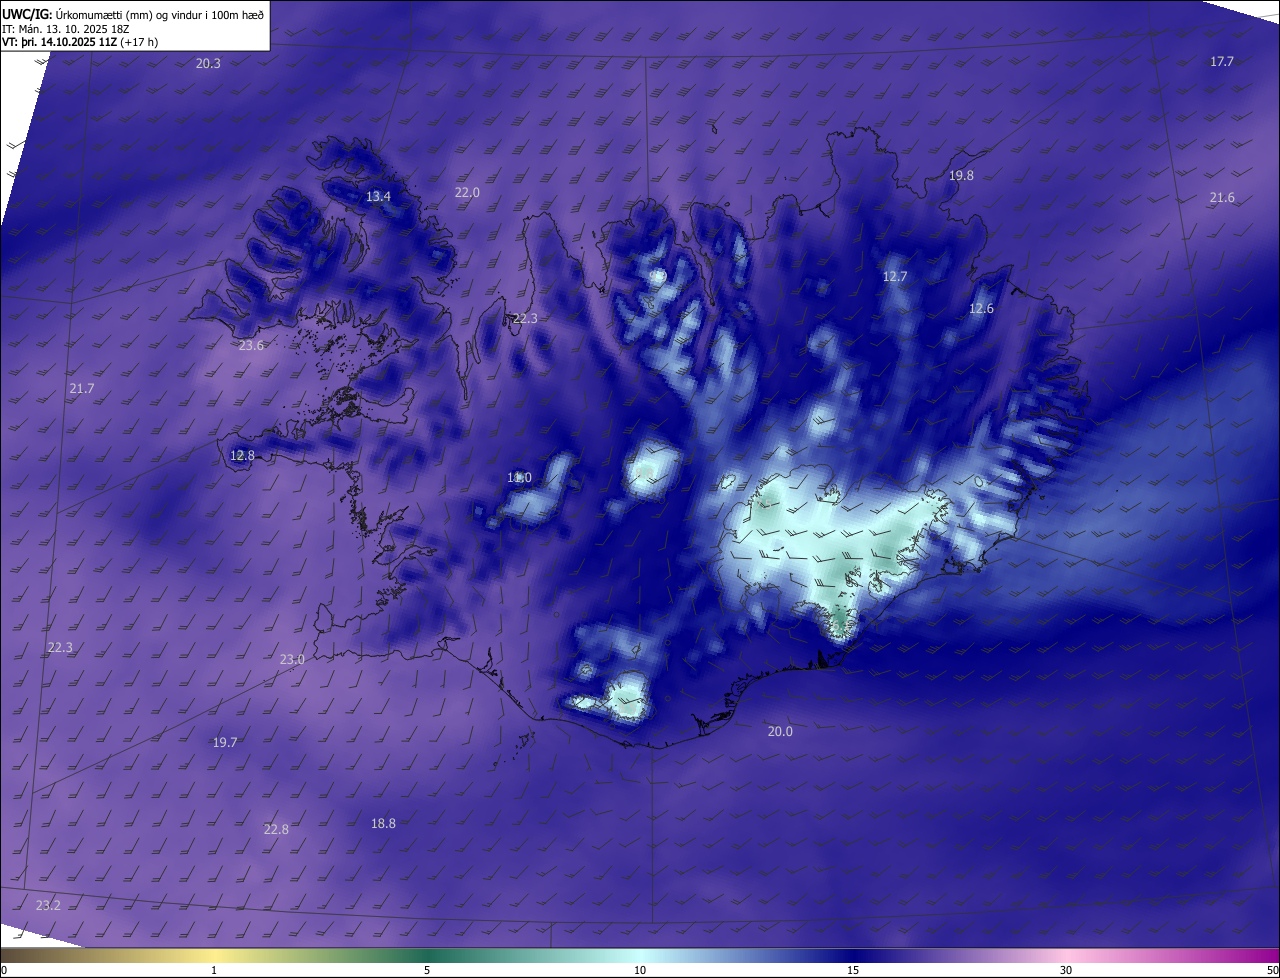The width and height of the screenshot is (1280, 978).
Task: Select the 19.7 value label
Action: tap(225, 742)
